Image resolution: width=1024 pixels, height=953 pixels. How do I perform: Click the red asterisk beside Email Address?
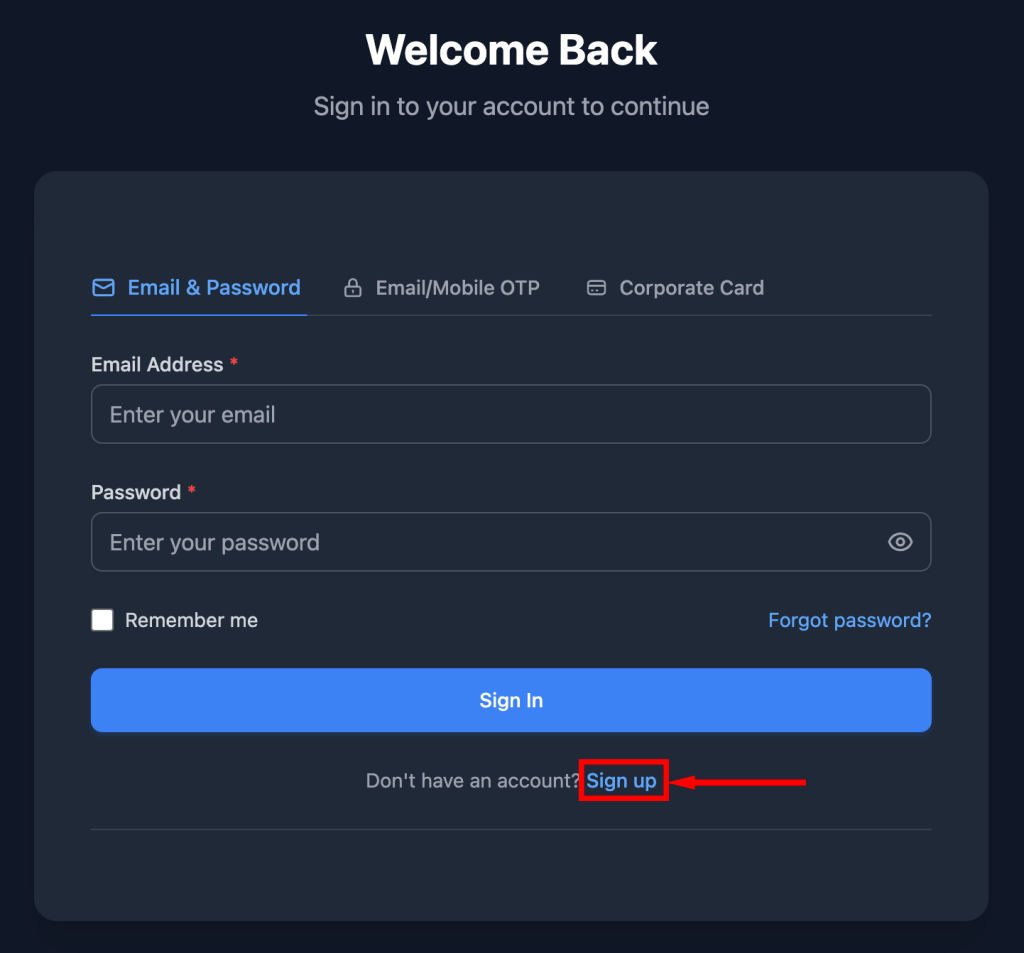click(234, 364)
